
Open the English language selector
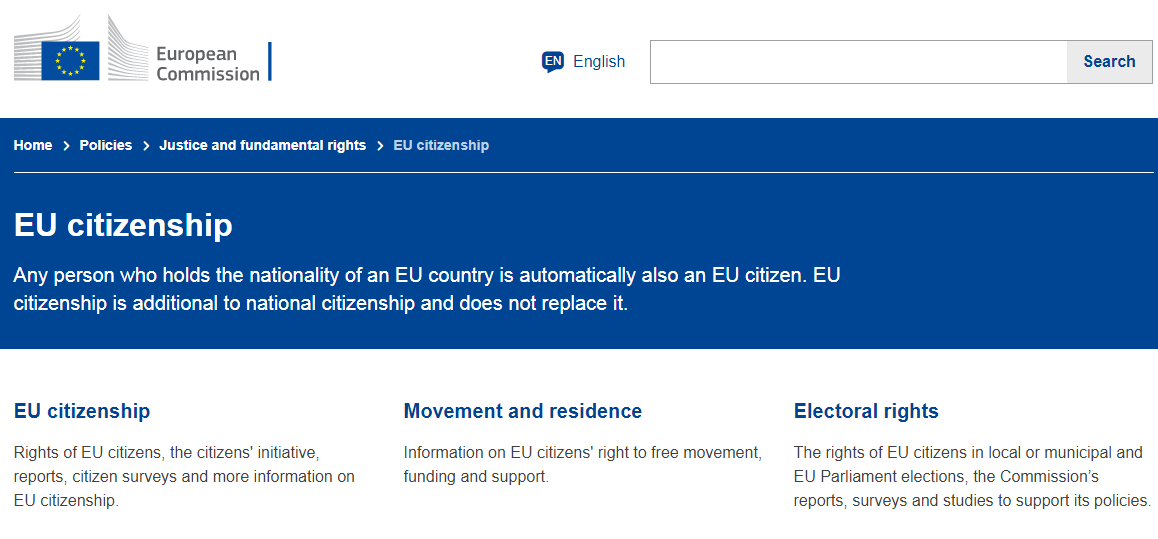[x=583, y=61]
